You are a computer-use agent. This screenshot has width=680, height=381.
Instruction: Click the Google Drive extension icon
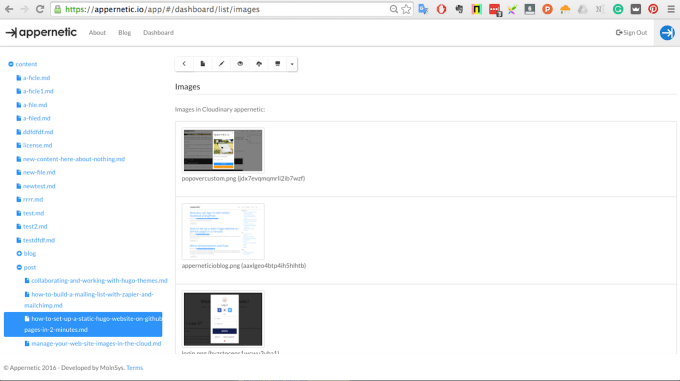point(582,9)
